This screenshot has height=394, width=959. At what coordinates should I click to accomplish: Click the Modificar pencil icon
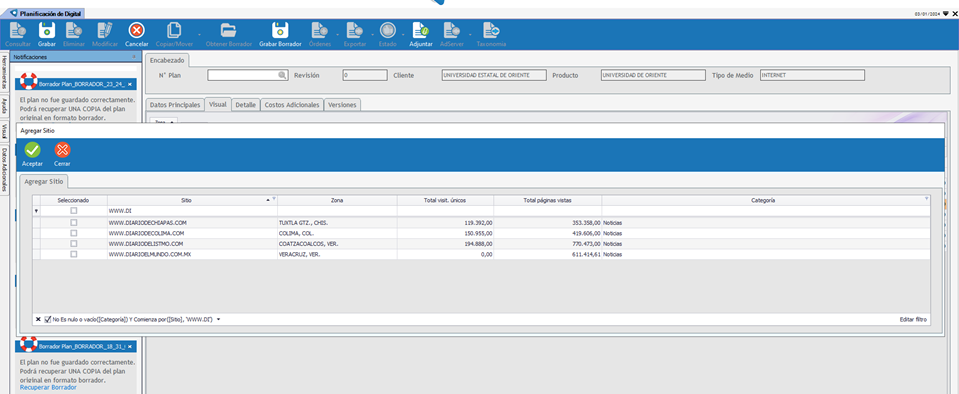point(105,30)
